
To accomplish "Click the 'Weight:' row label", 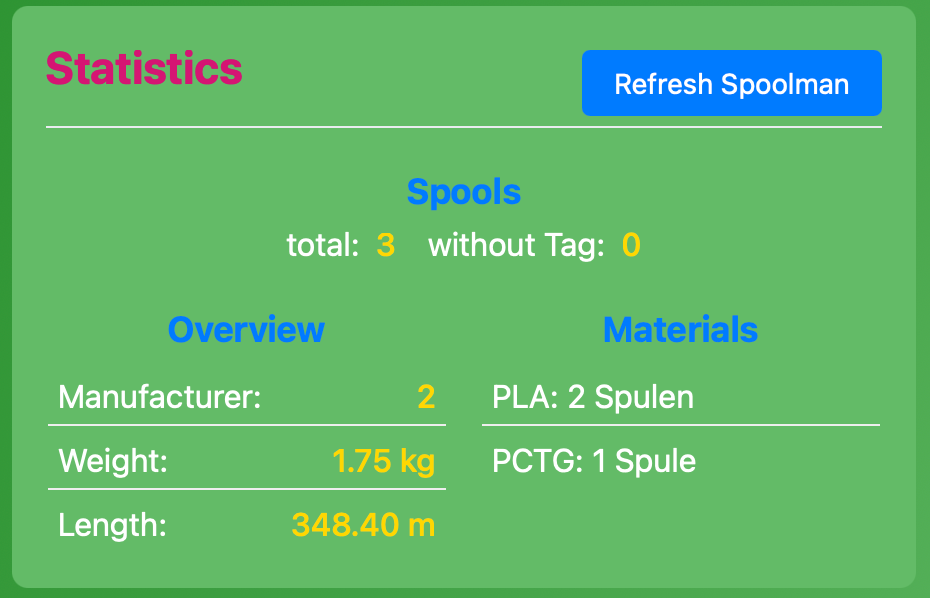I will pos(113,461).
